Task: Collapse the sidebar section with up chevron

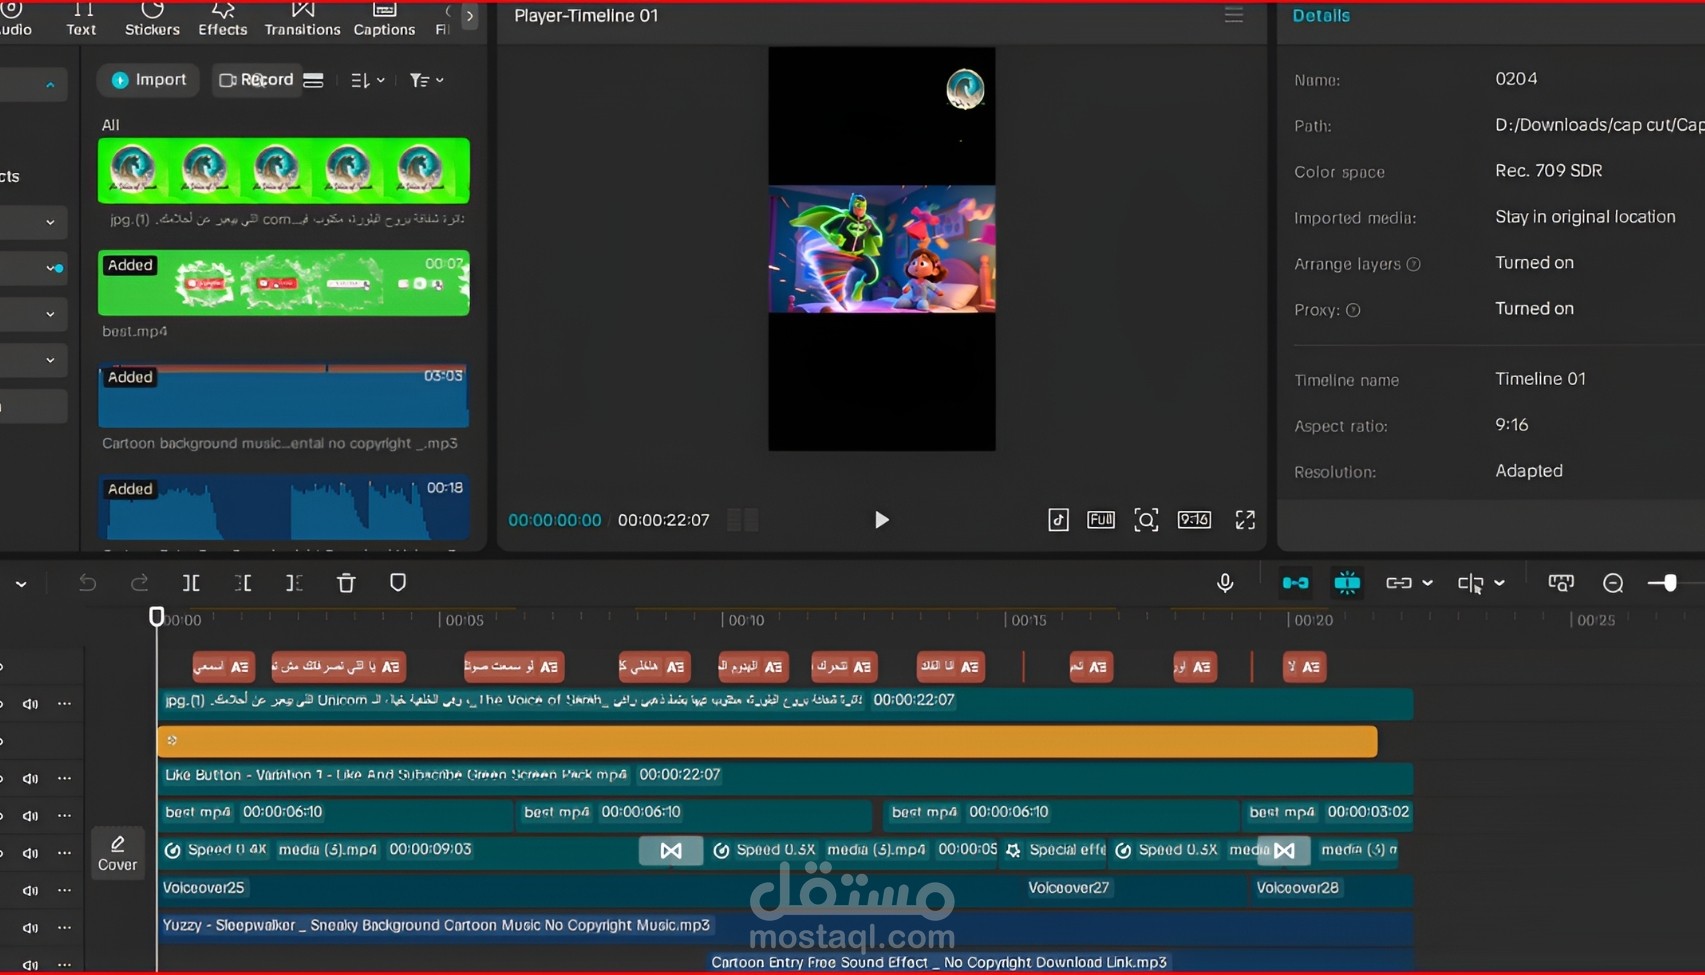Action: [x=50, y=85]
